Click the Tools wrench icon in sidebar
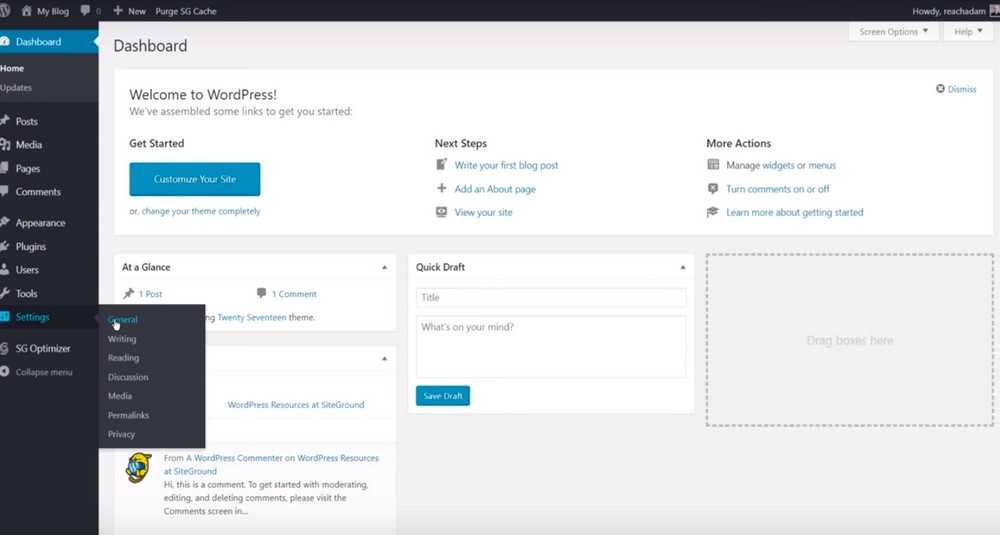This screenshot has width=1000, height=535. tap(5, 293)
